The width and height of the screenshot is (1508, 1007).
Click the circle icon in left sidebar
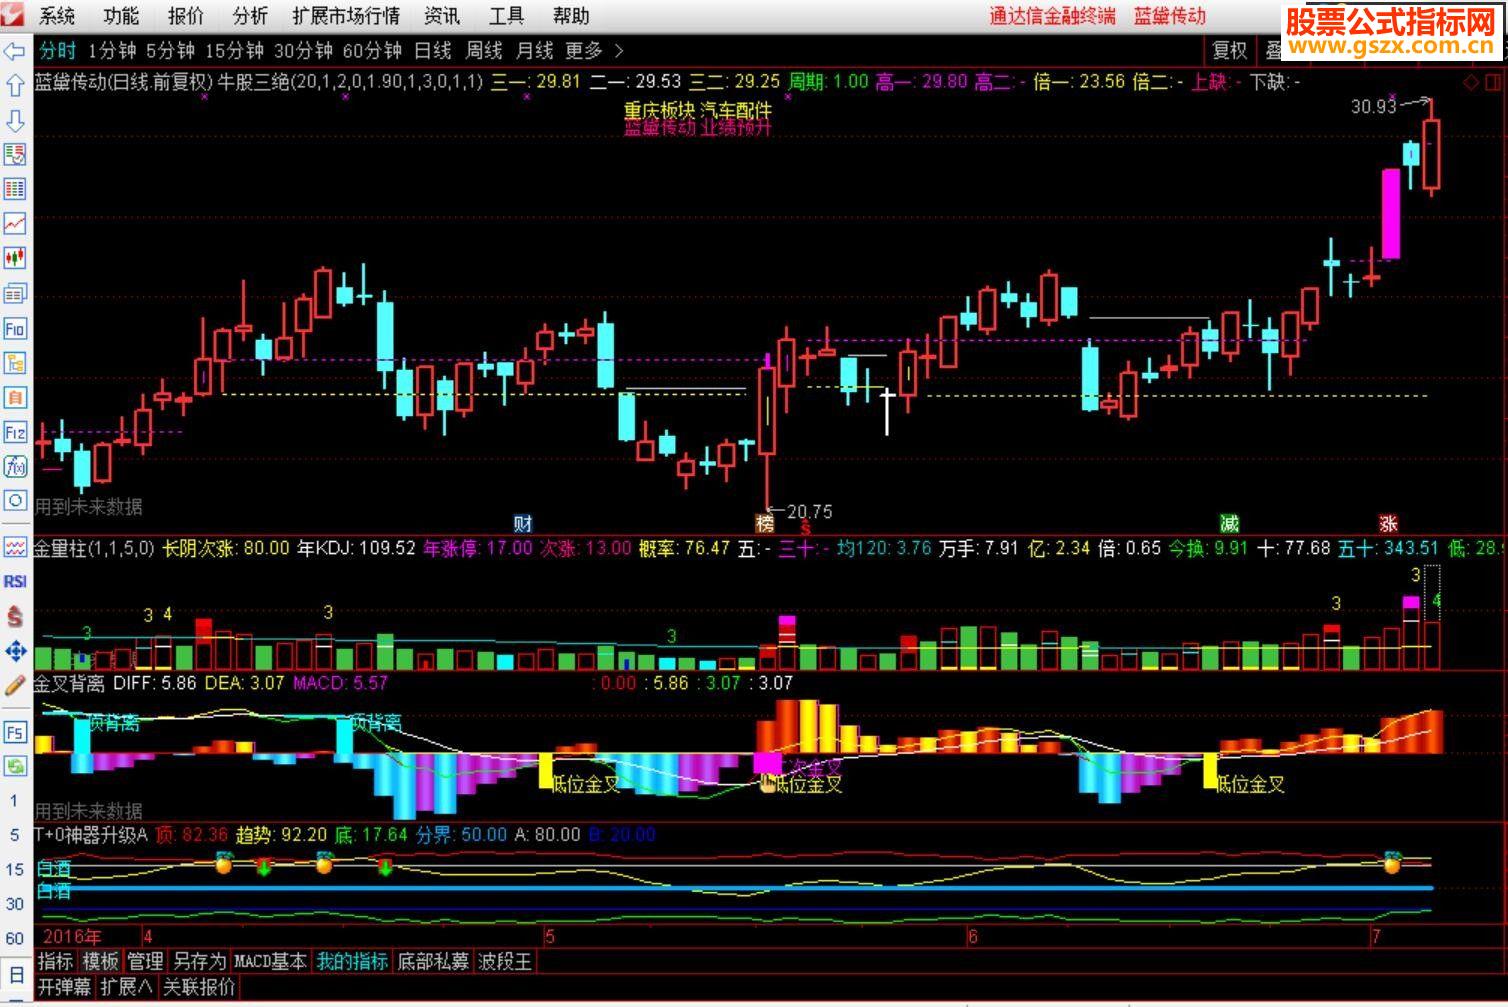pyautogui.click(x=15, y=501)
